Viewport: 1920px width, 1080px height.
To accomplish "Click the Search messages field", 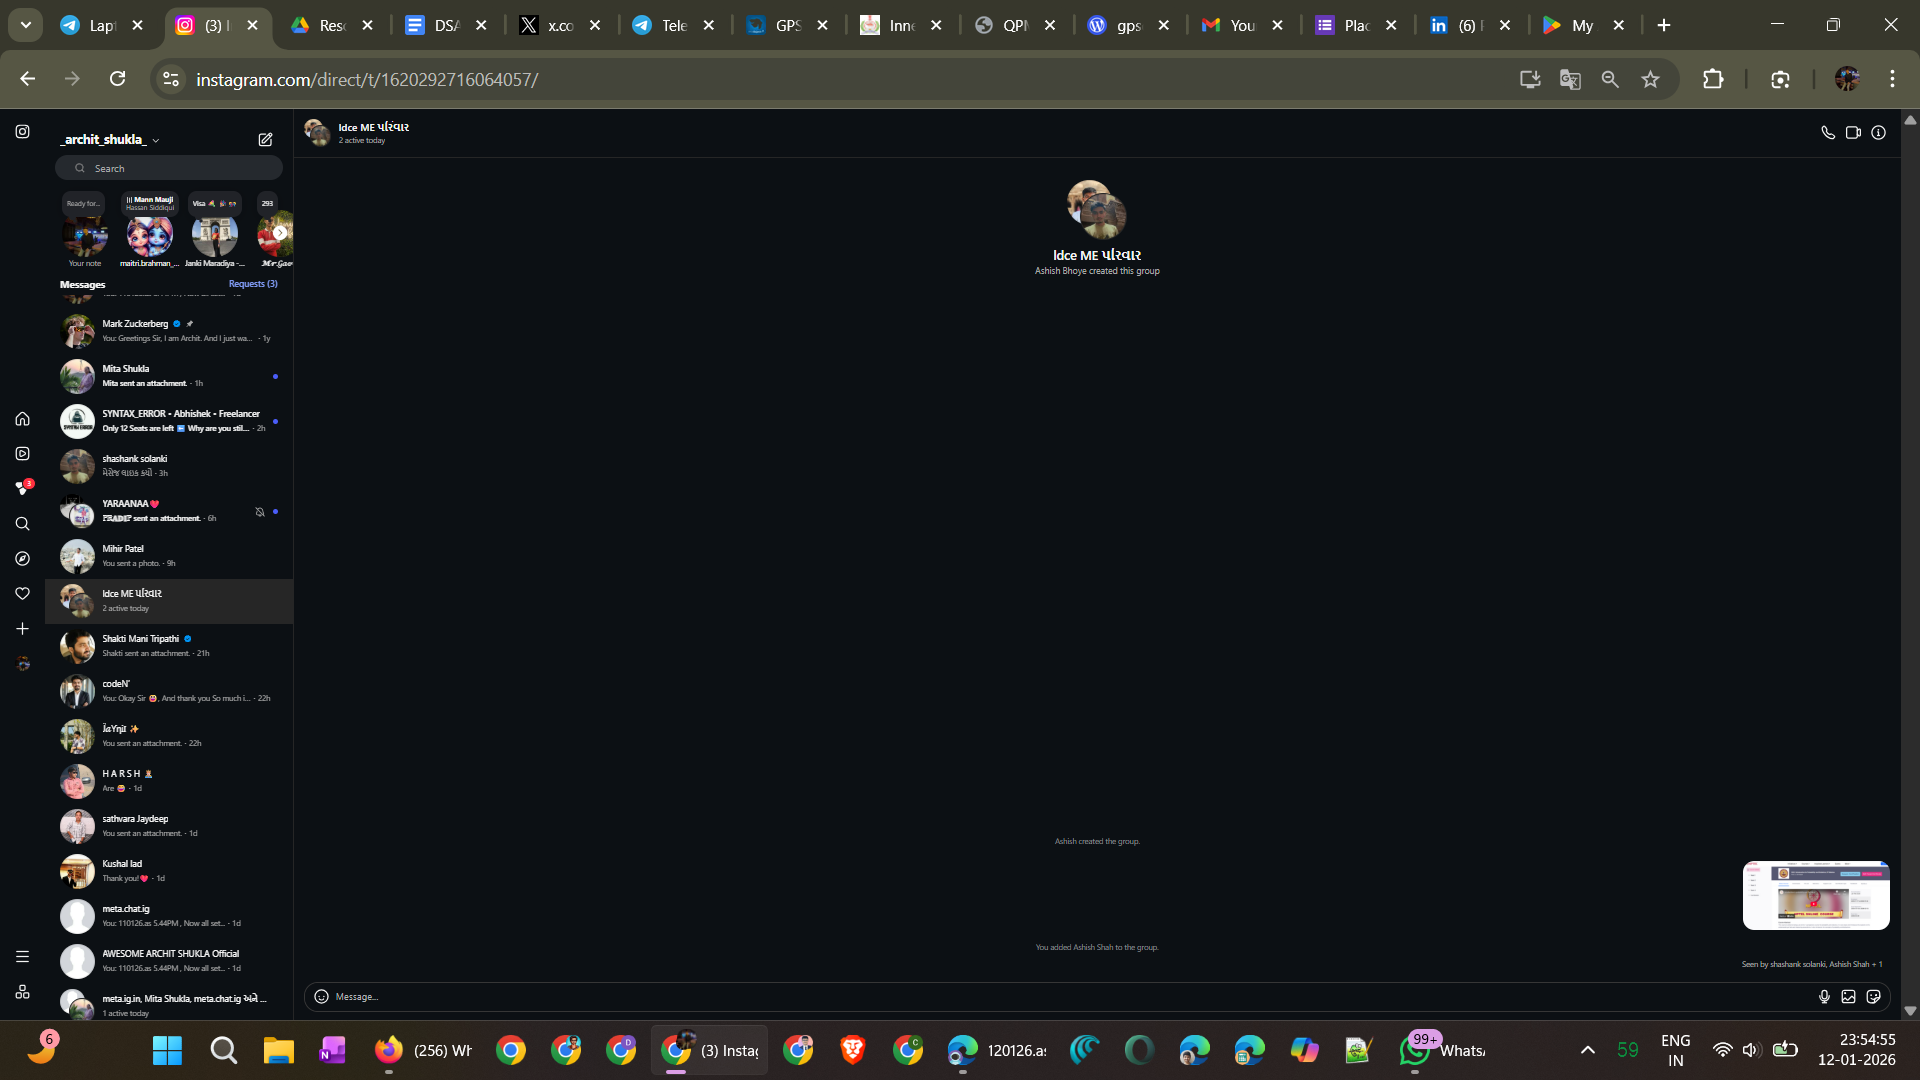I will [x=170, y=168].
